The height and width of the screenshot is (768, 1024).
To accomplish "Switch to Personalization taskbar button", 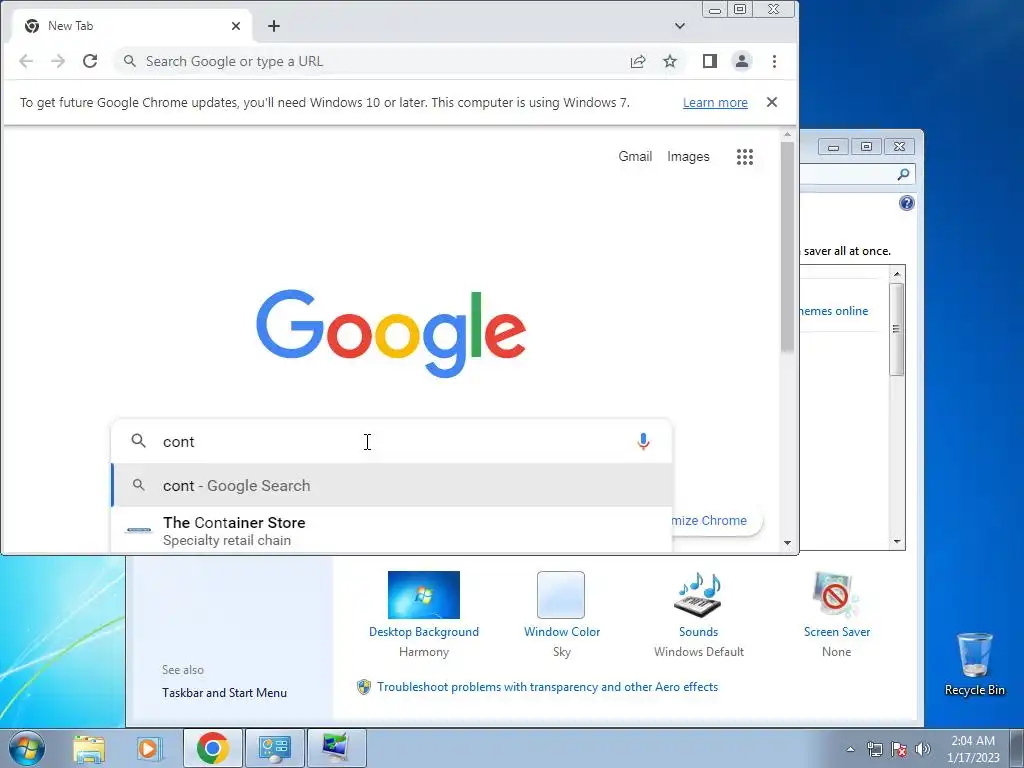I will point(337,748).
